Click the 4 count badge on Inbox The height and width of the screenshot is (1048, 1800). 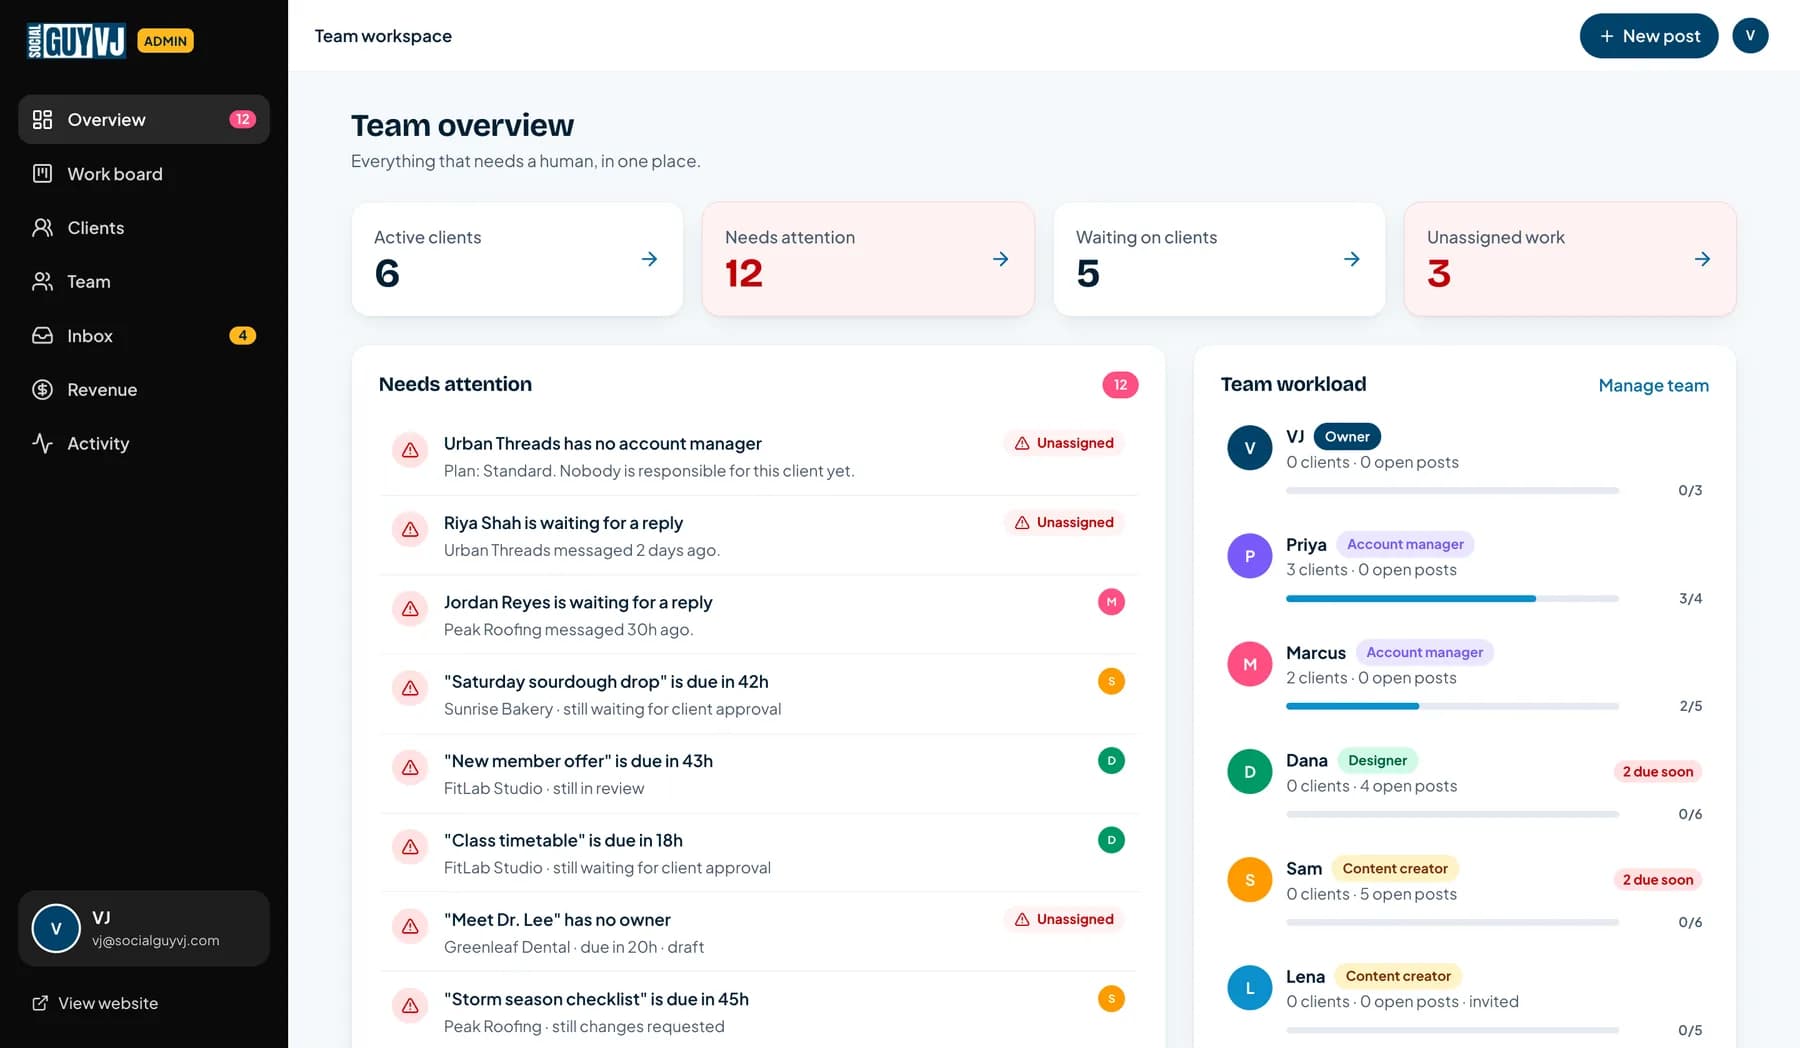point(242,336)
